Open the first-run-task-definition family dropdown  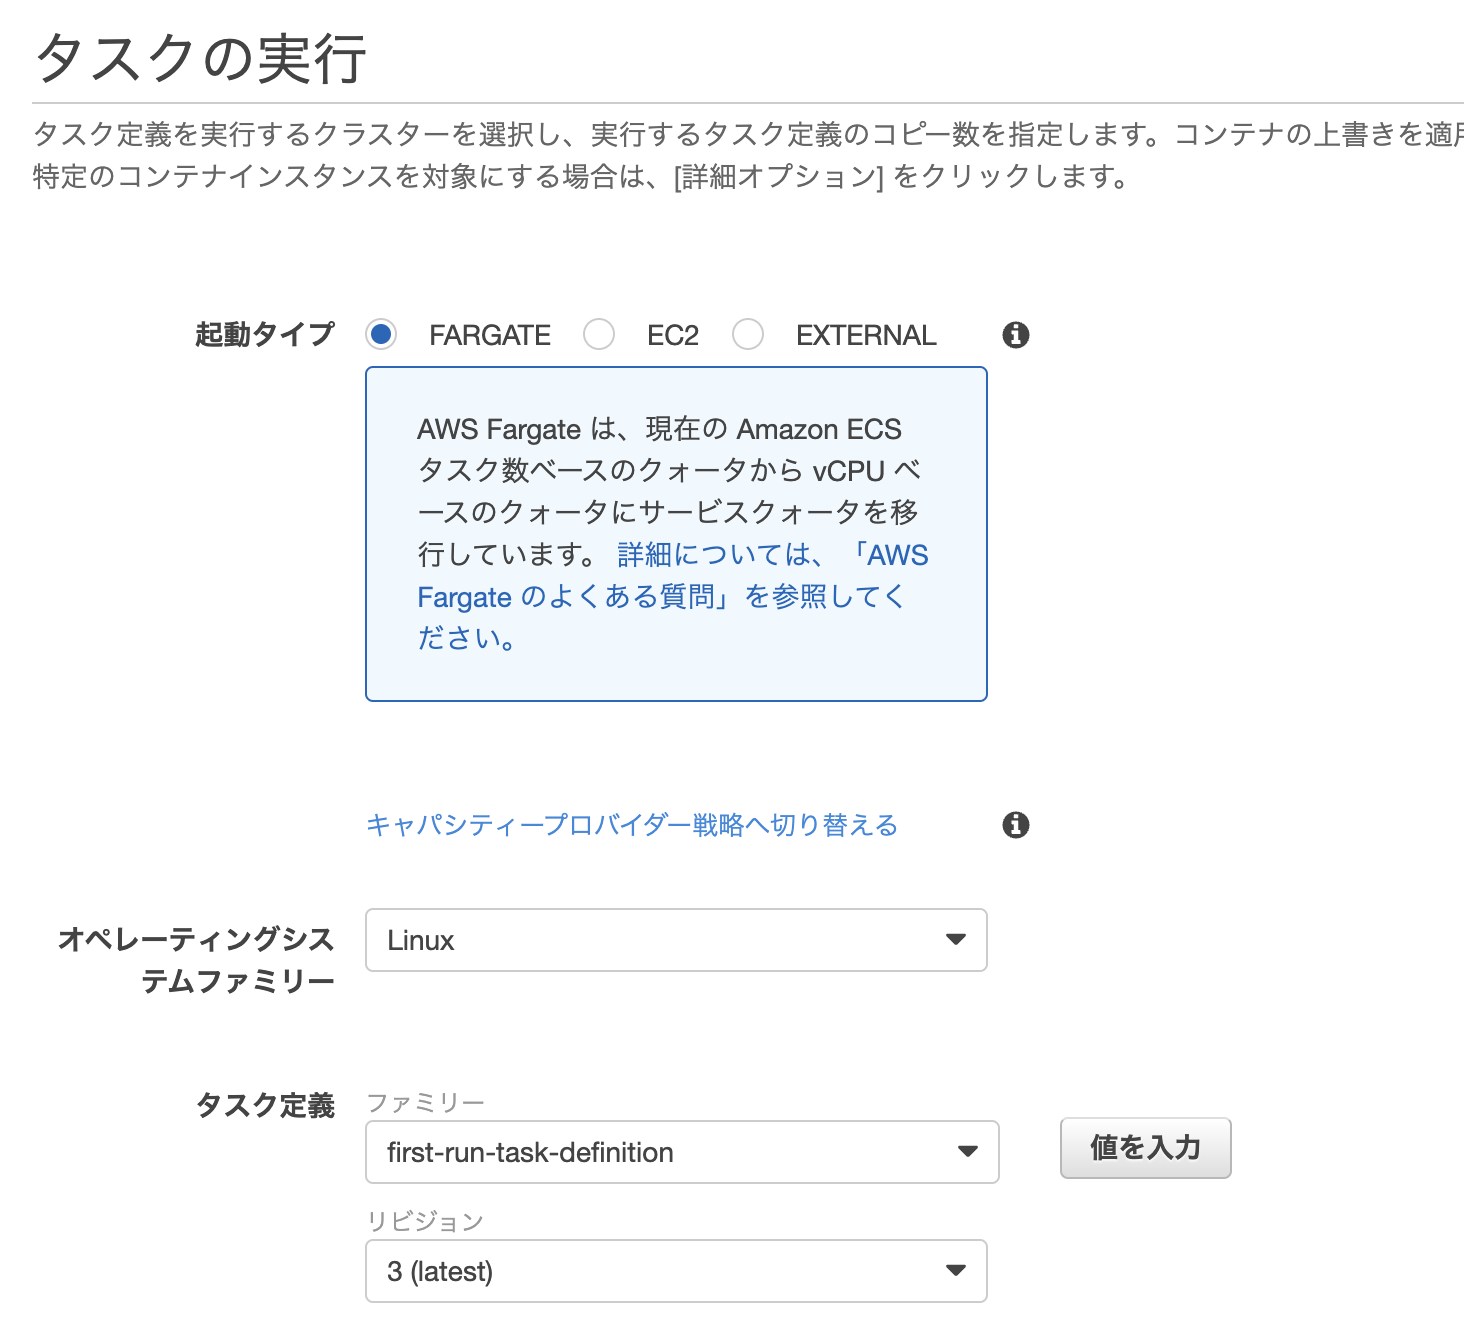[x=682, y=1152]
